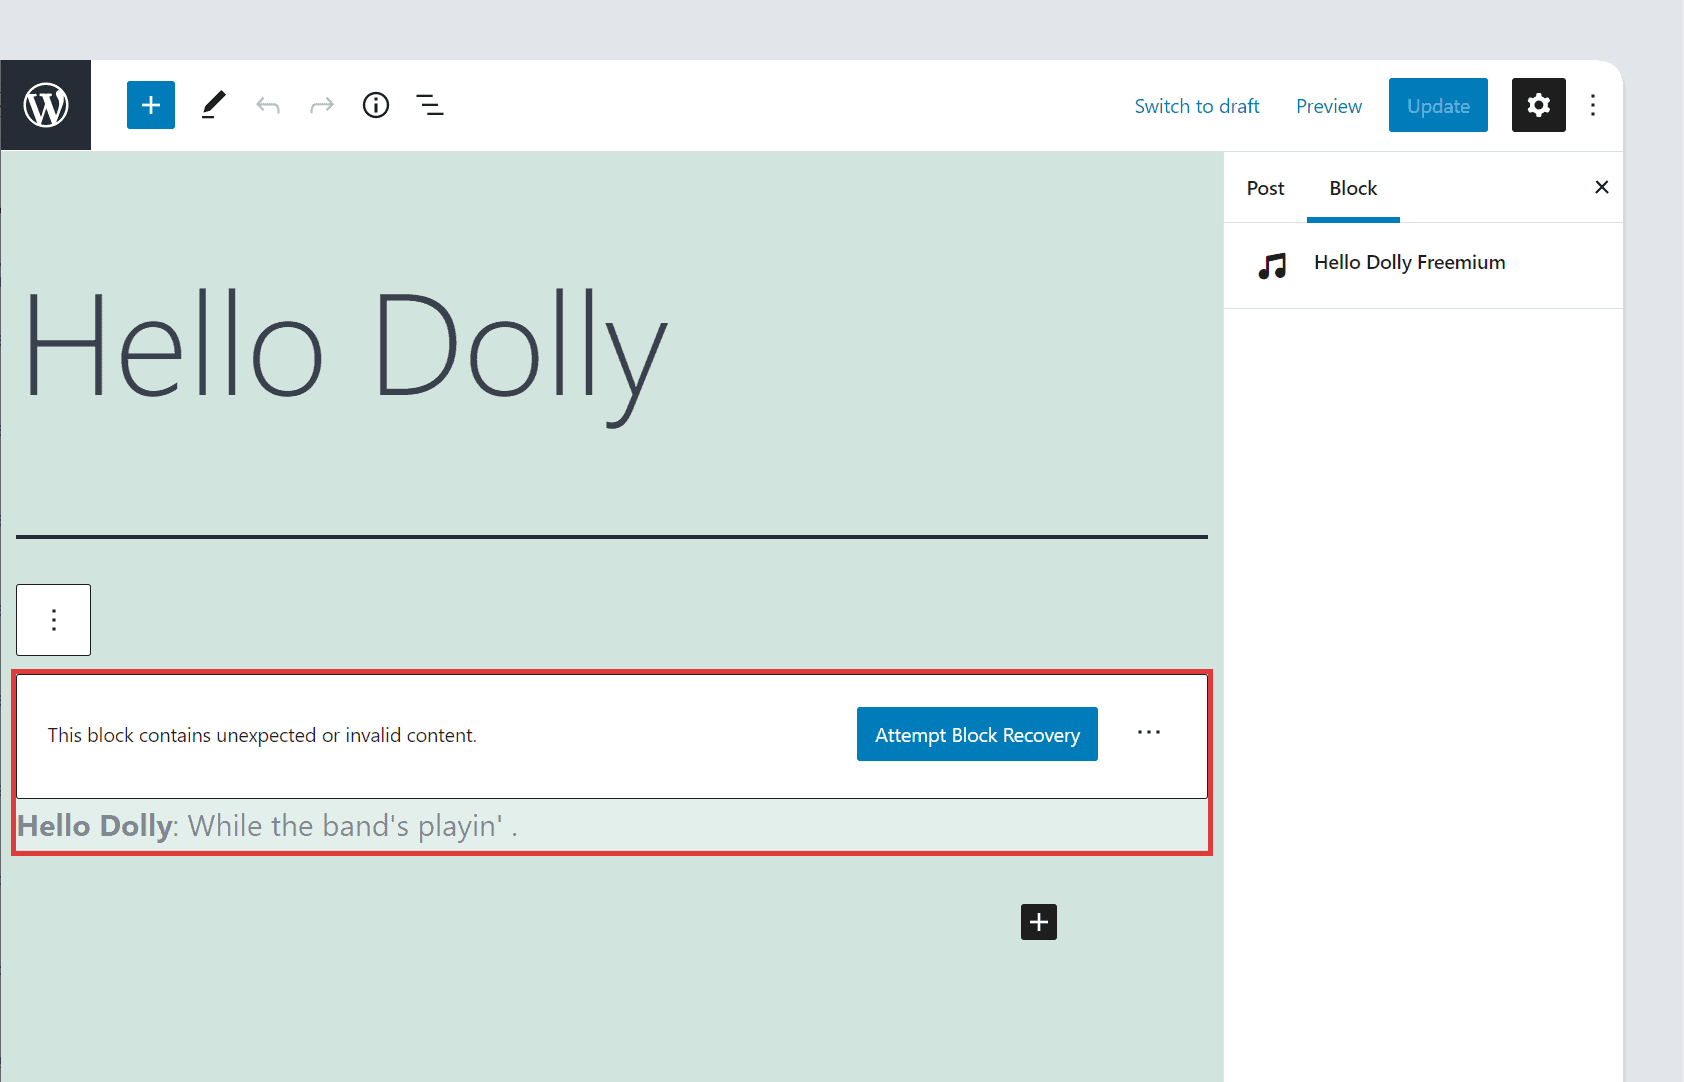Click the Update button
This screenshot has width=1684, height=1082.
[x=1438, y=105]
